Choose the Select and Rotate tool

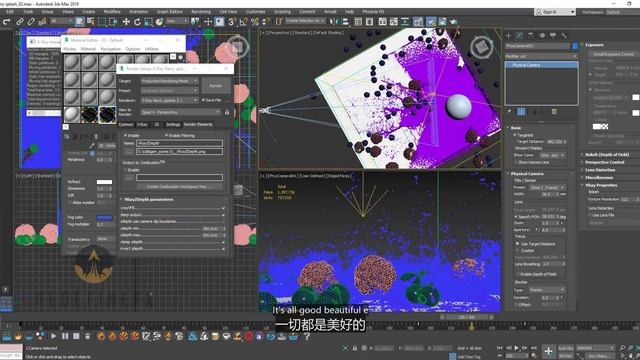tap(137, 22)
